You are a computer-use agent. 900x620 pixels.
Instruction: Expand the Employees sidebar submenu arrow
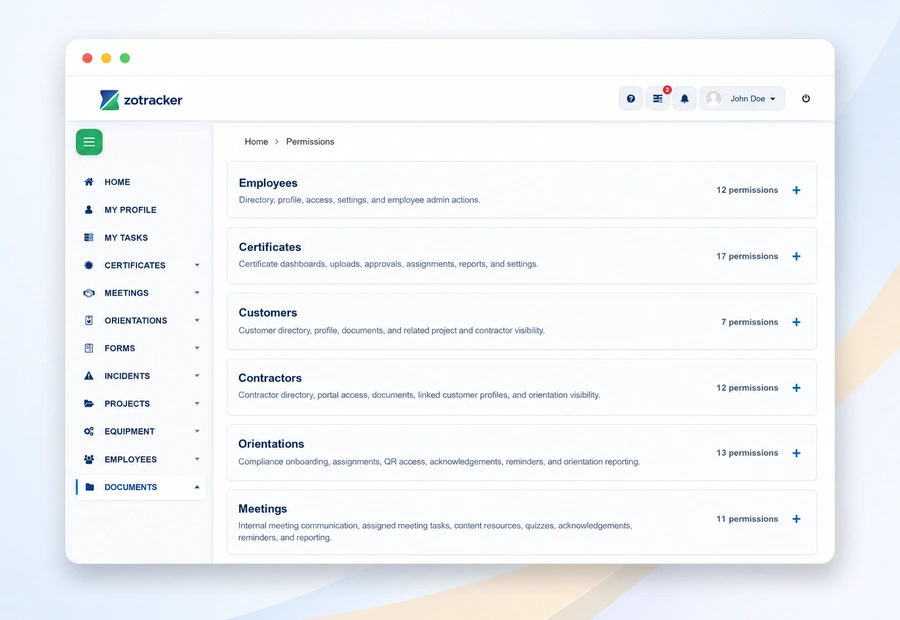(x=197, y=459)
